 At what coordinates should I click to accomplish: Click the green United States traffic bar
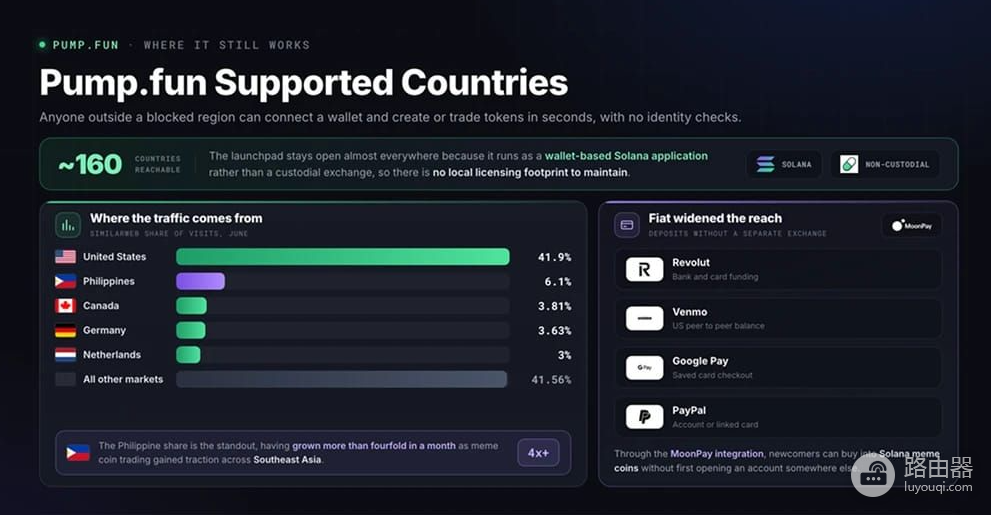point(343,257)
